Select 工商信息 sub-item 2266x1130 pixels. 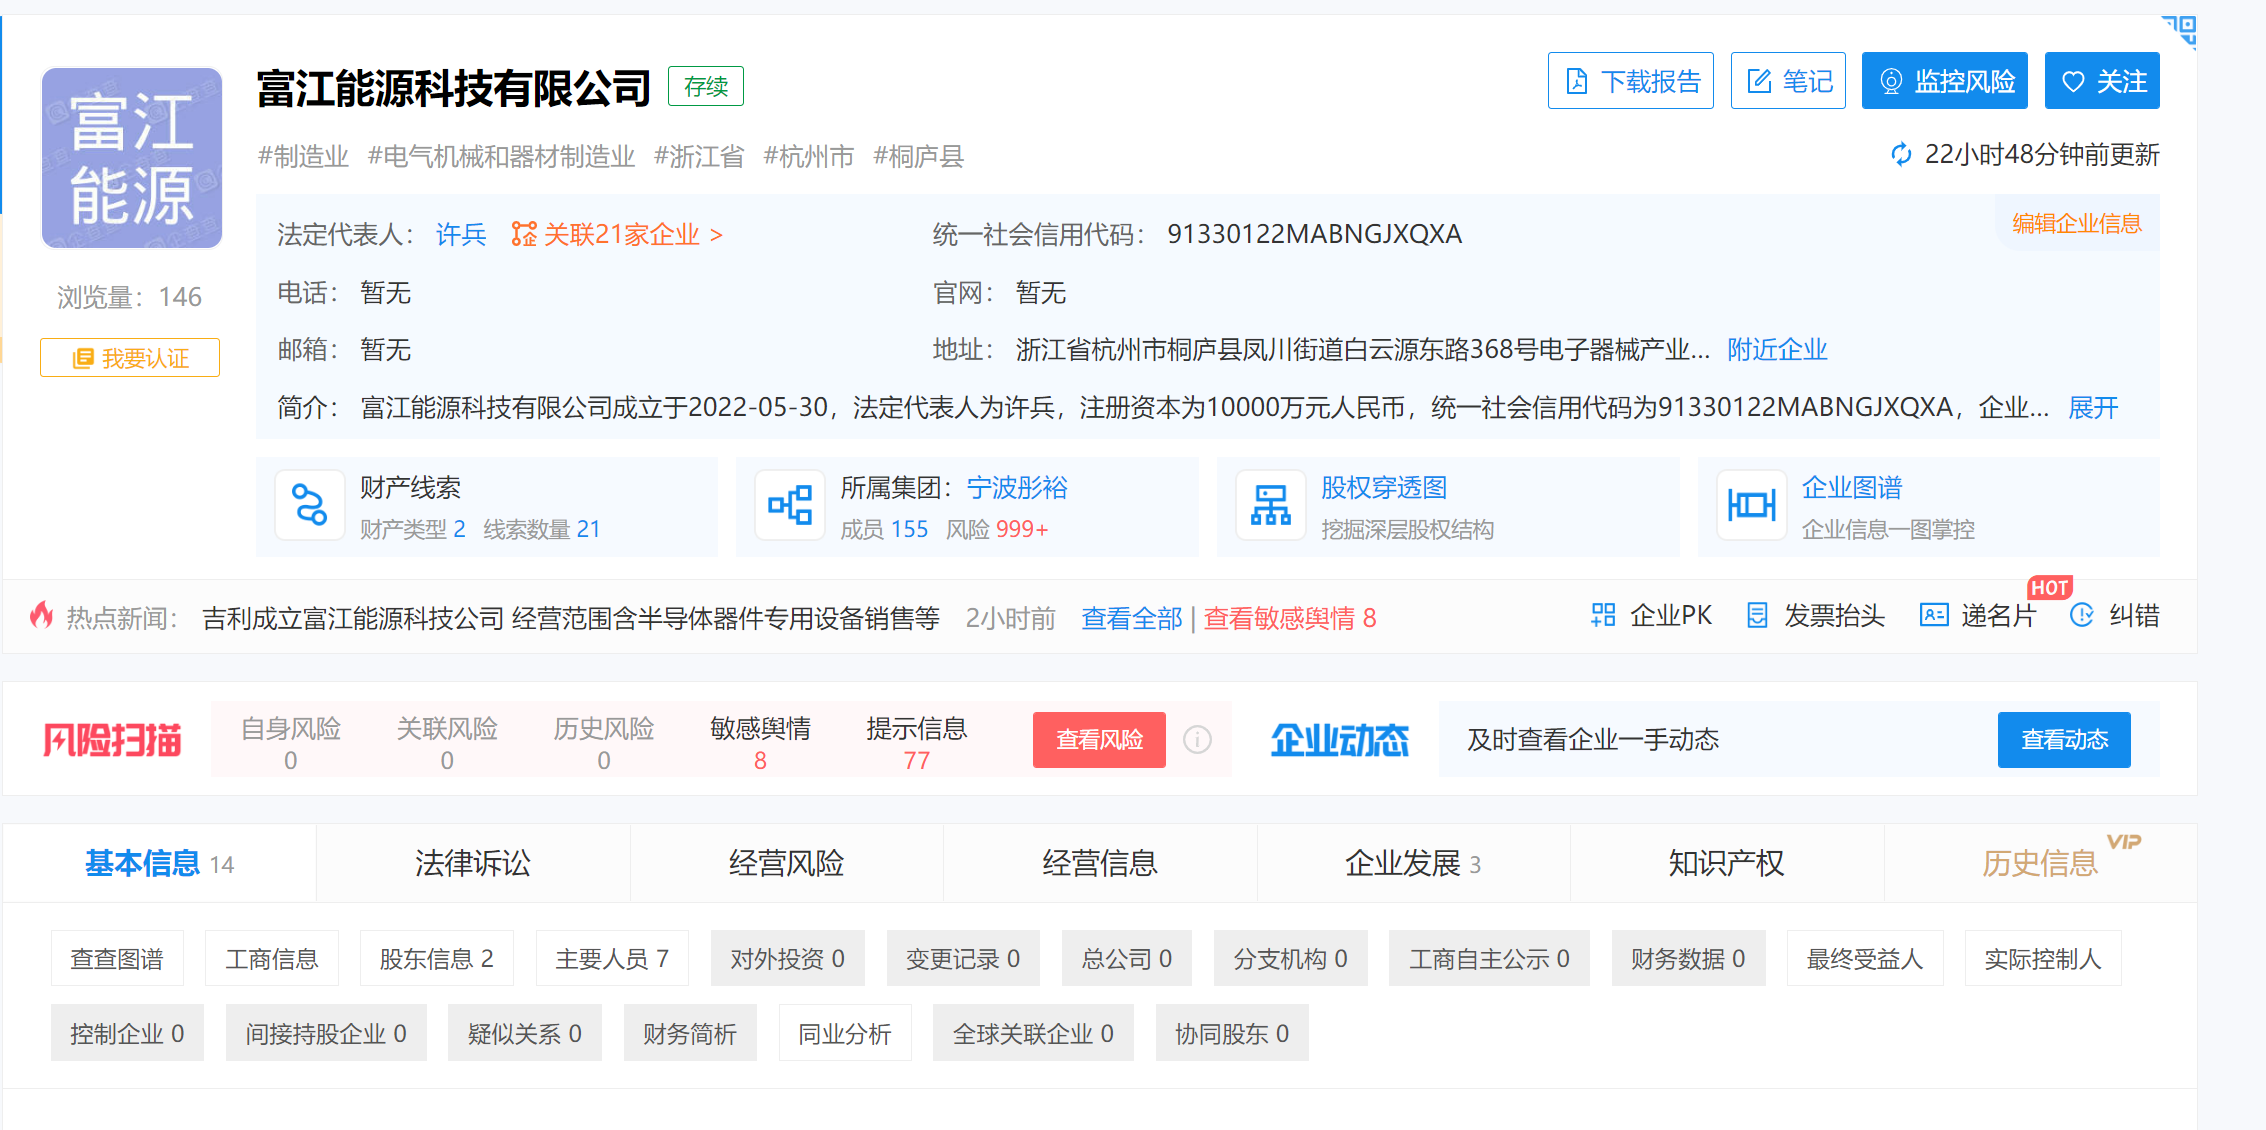coord(272,958)
